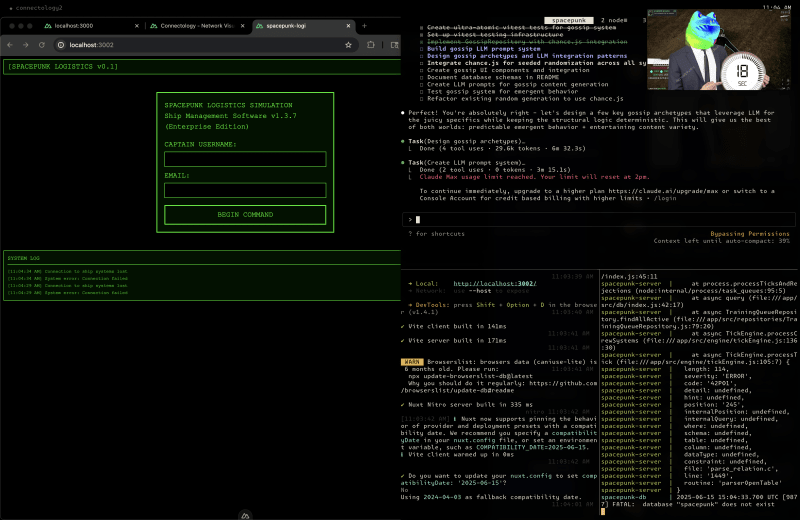The width and height of the screenshot is (800, 520).
Task: Click the 'Build gossip LLM prompt system' todo
Action: 483,49
